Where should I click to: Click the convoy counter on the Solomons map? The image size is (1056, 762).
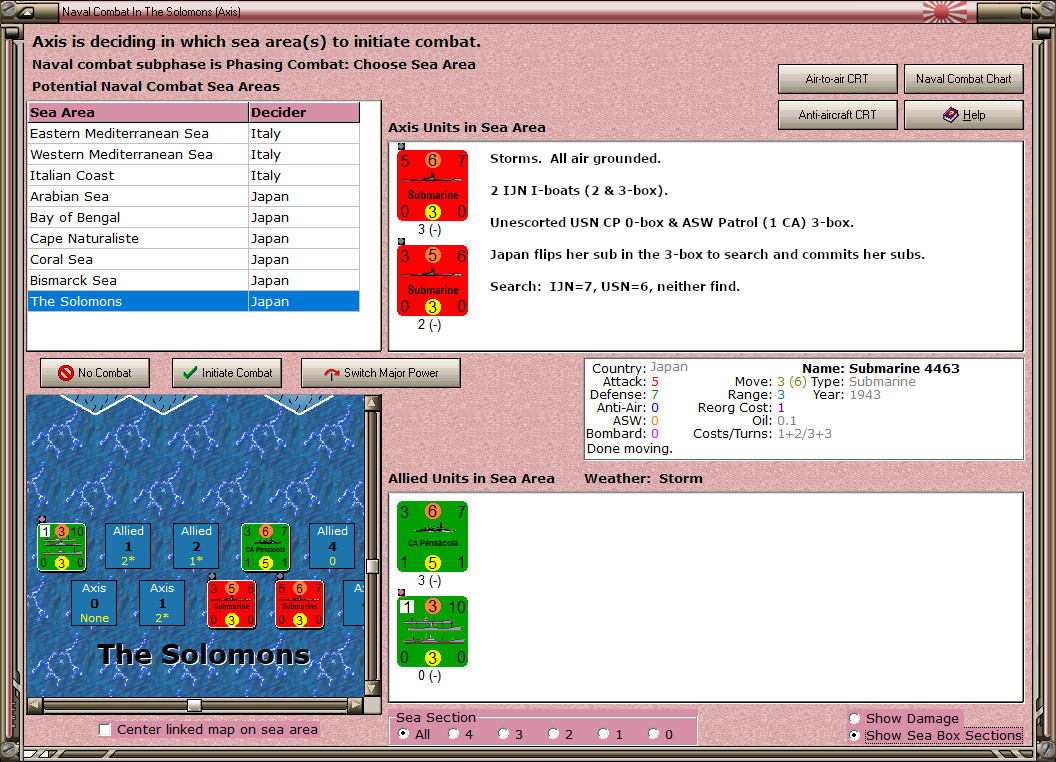(x=61, y=547)
